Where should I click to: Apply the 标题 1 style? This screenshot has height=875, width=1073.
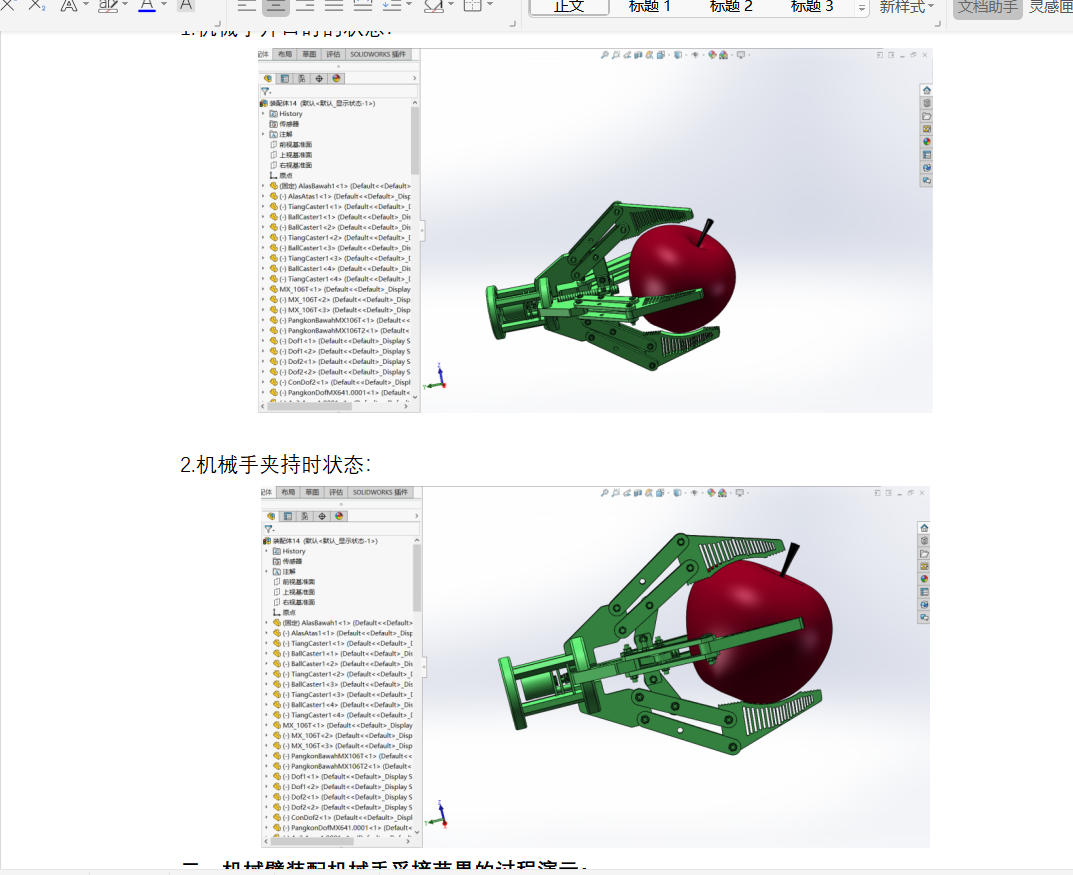point(649,7)
